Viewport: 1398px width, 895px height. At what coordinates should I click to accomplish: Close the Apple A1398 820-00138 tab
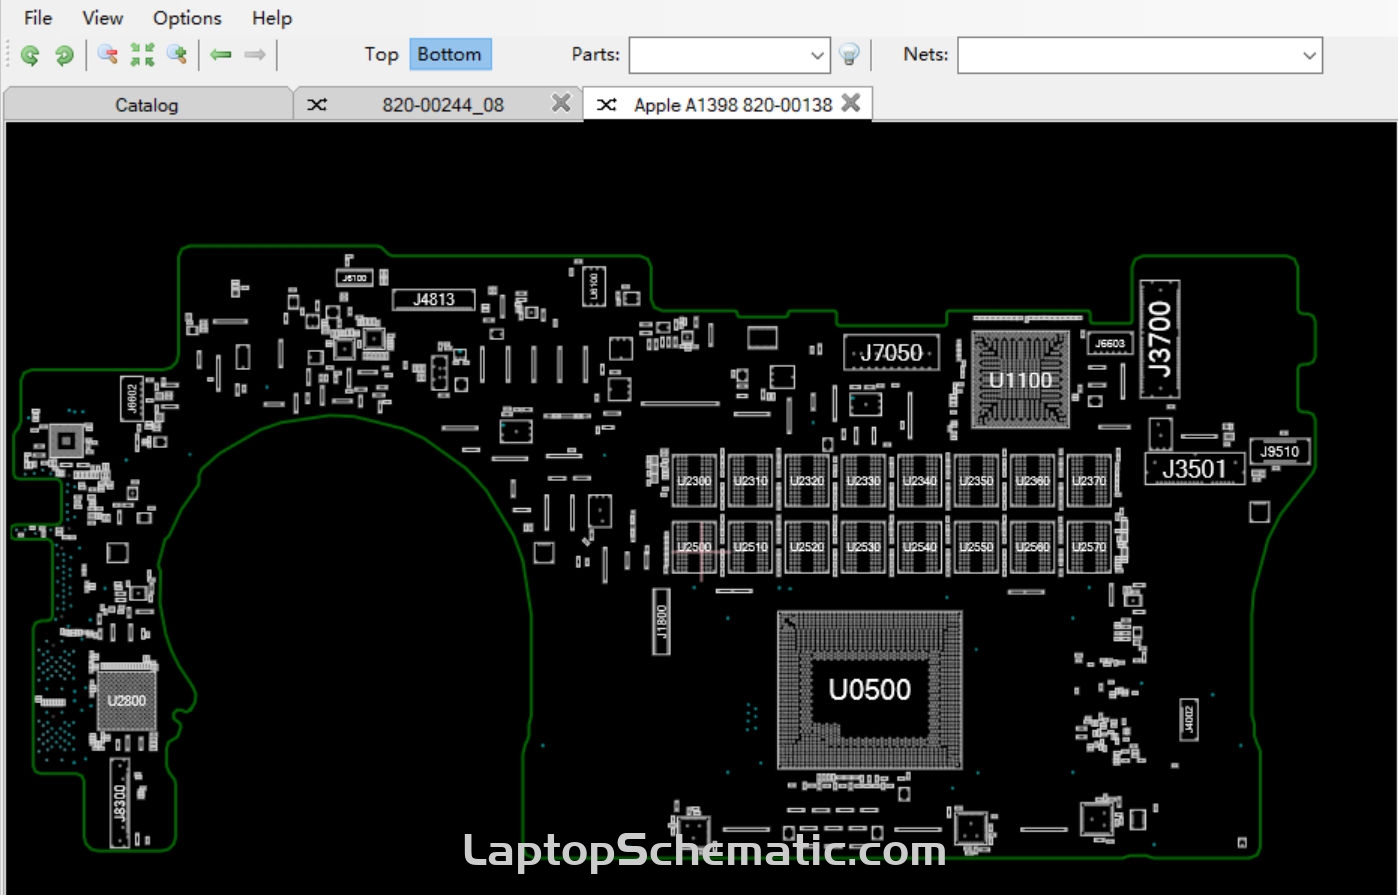851,103
